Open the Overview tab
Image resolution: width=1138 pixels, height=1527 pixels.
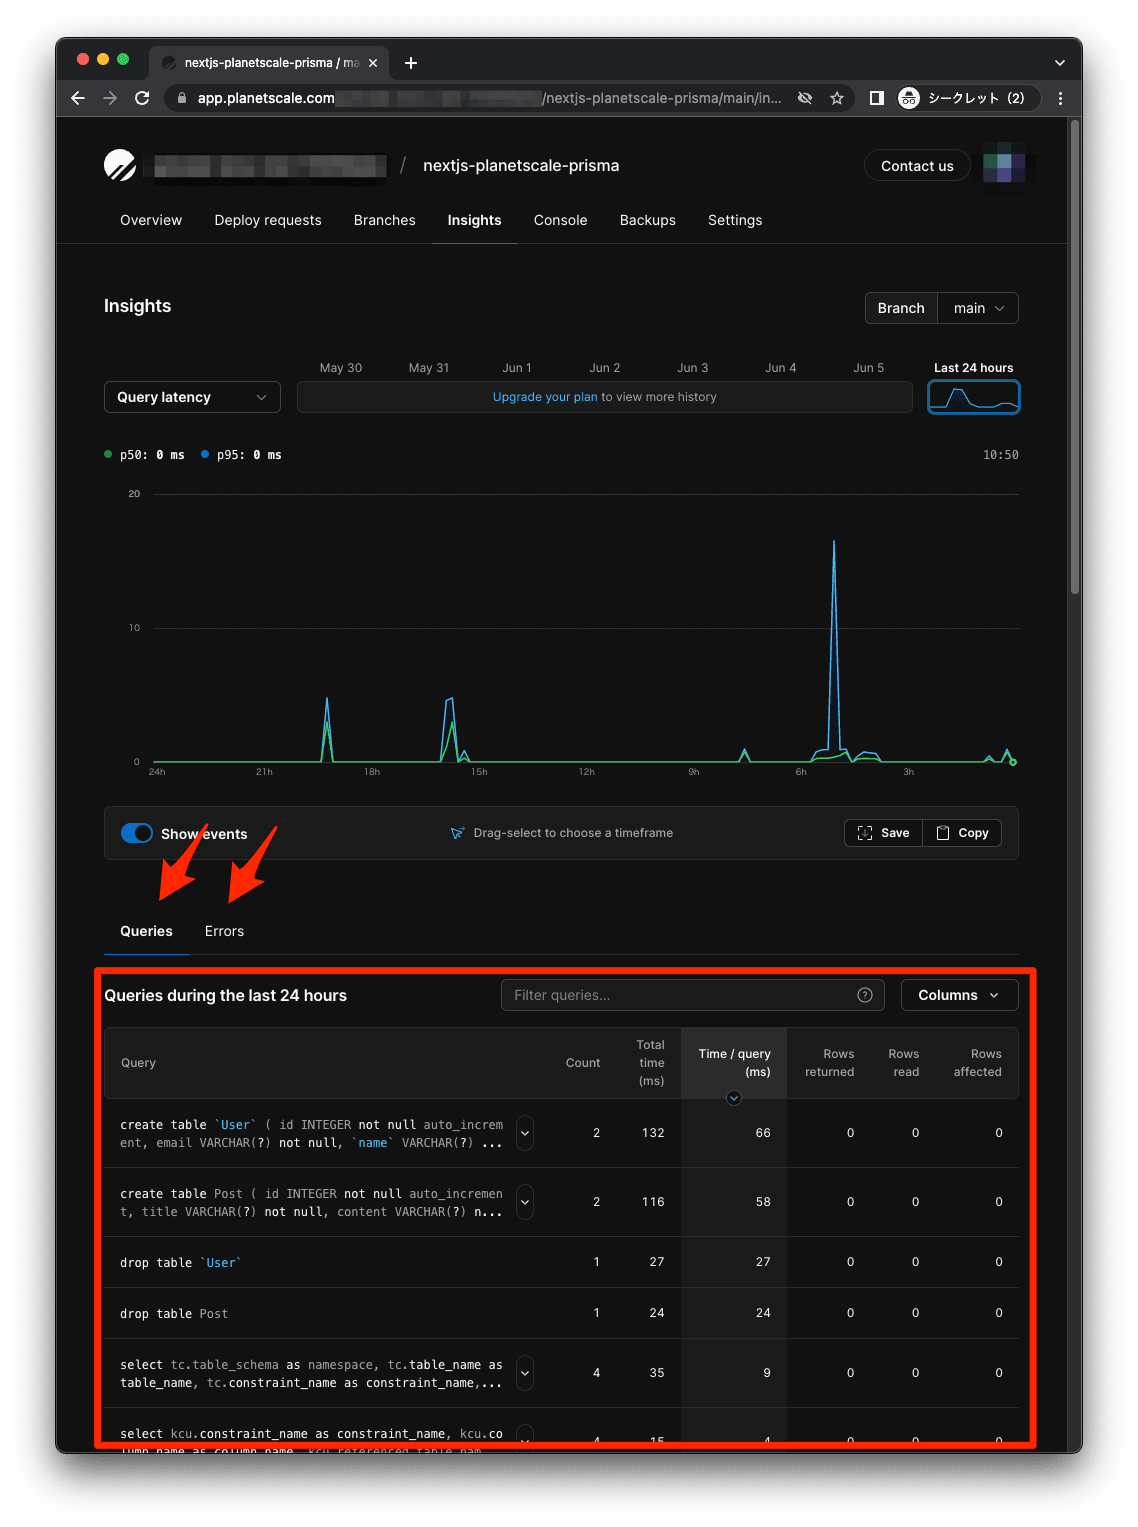point(151,220)
